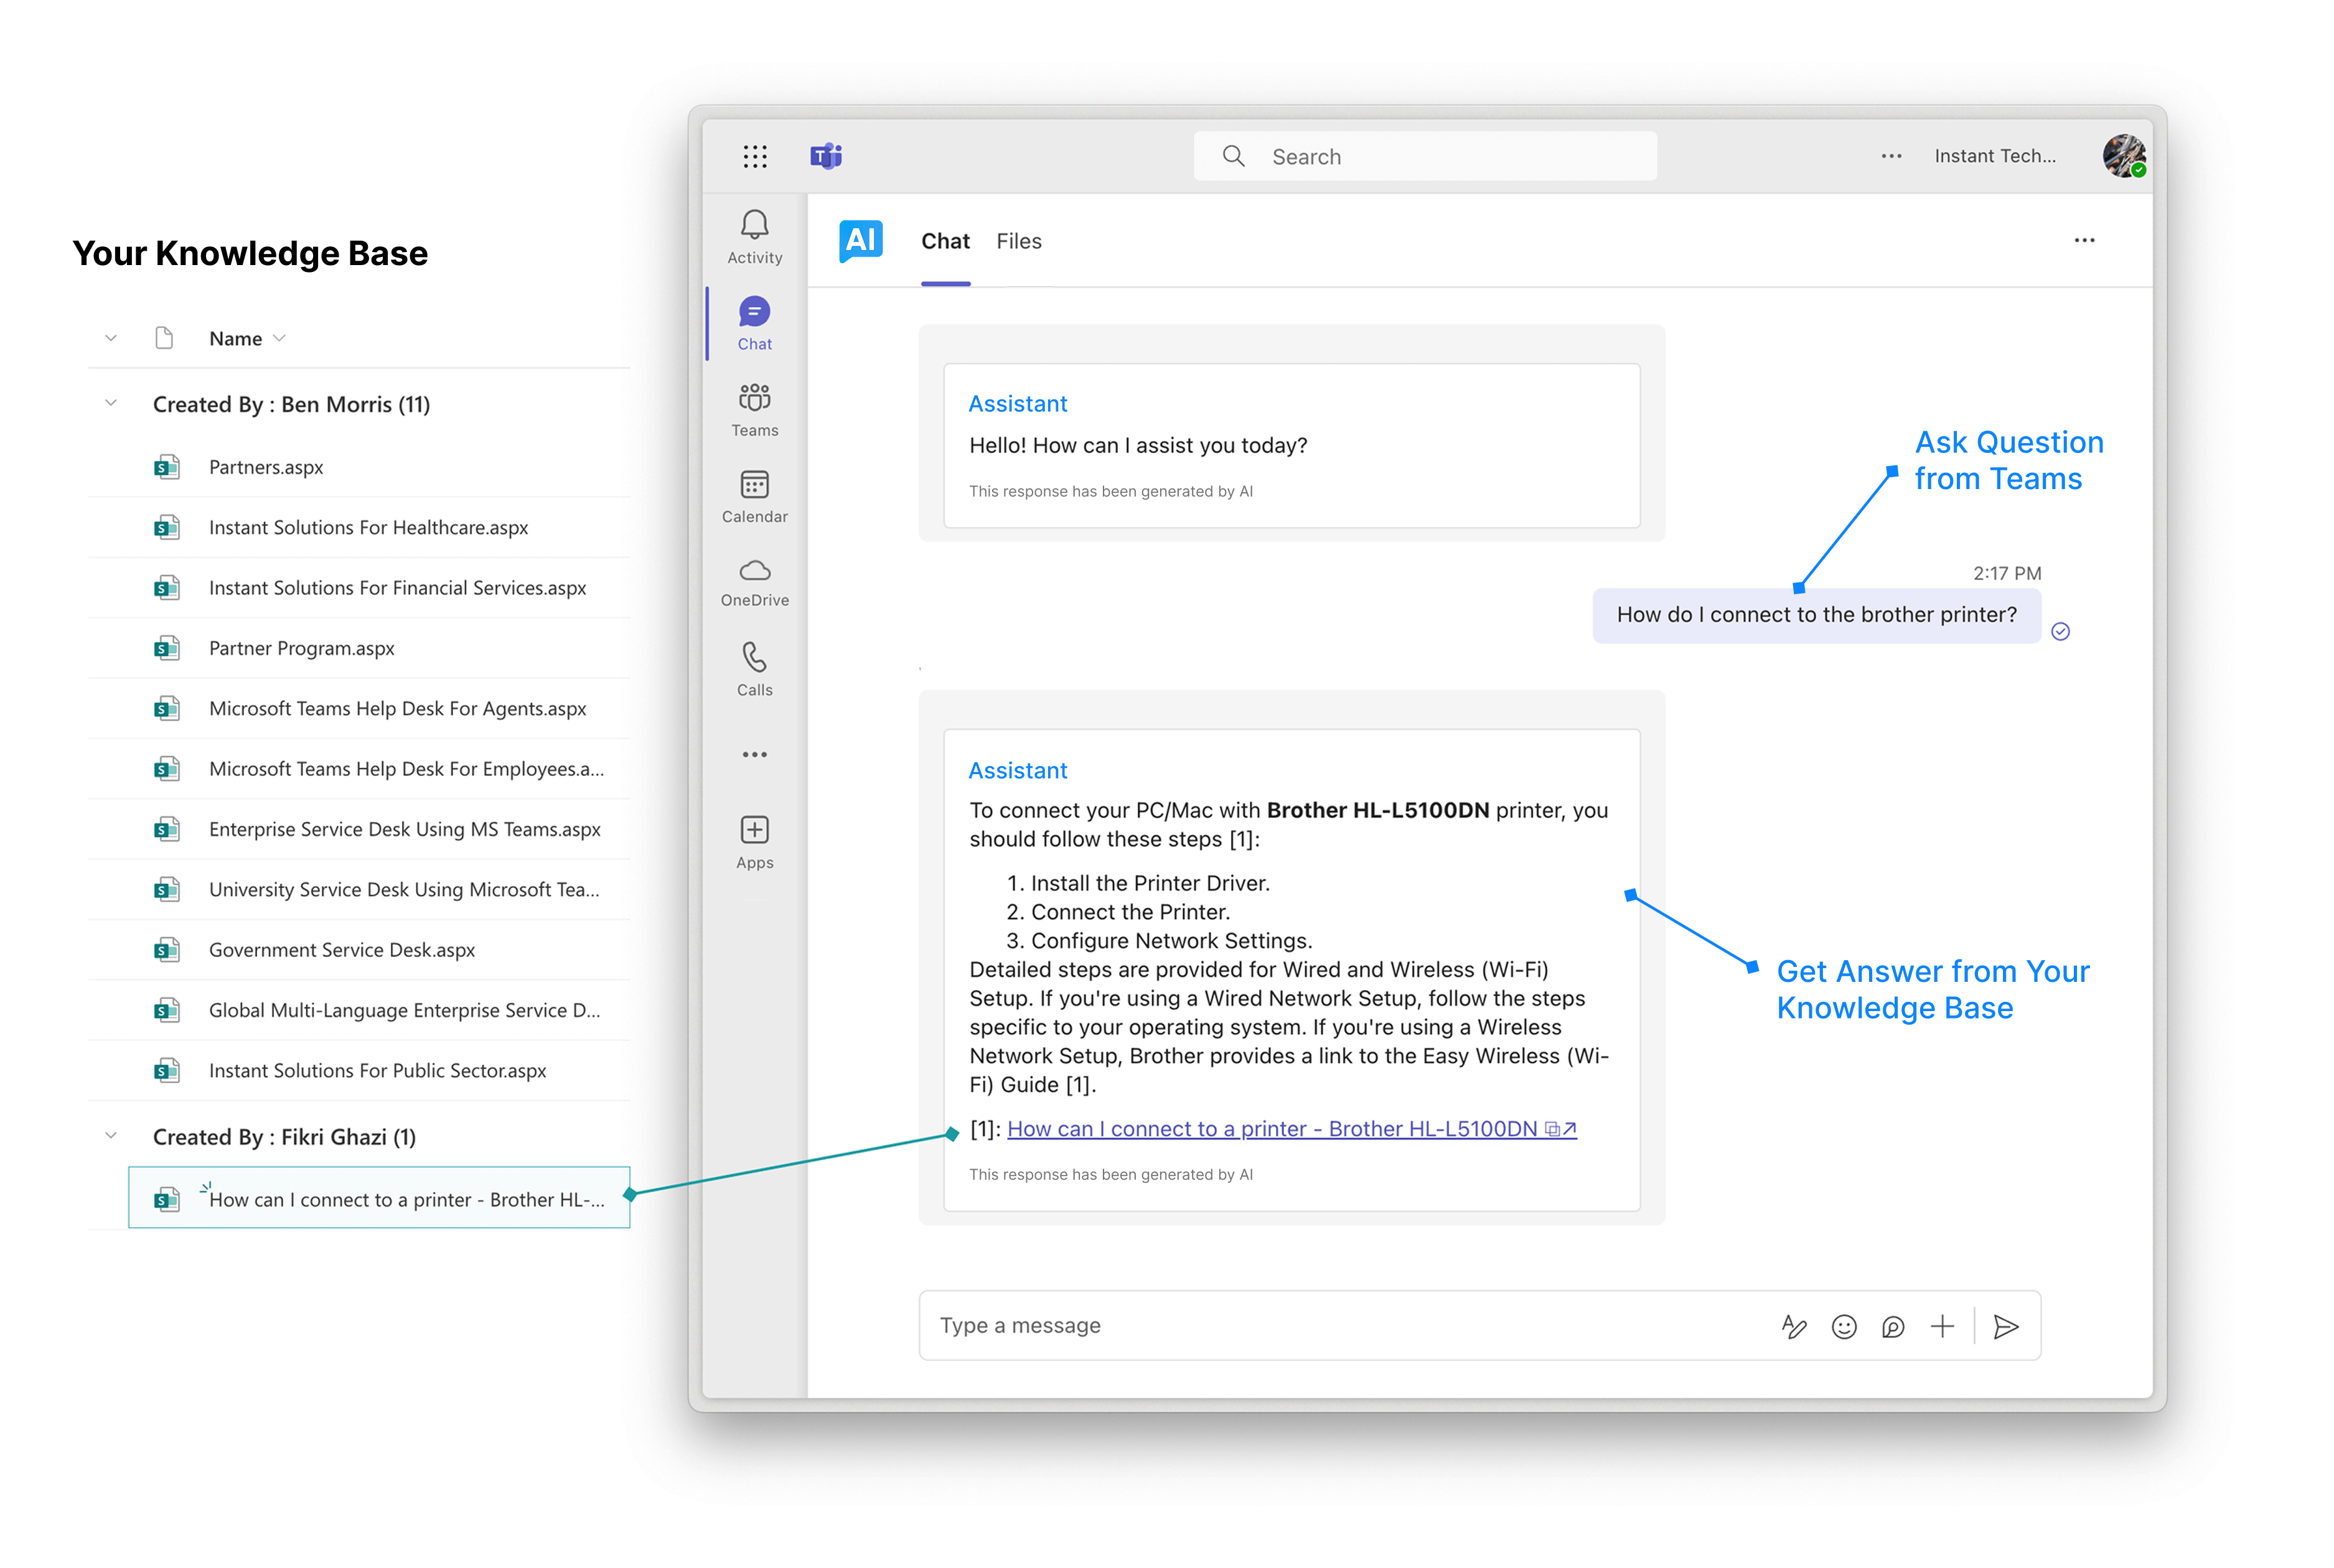Image resolution: width=2334 pixels, height=1568 pixels.
Task: Open Teams in the sidebar
Action: 754,398
